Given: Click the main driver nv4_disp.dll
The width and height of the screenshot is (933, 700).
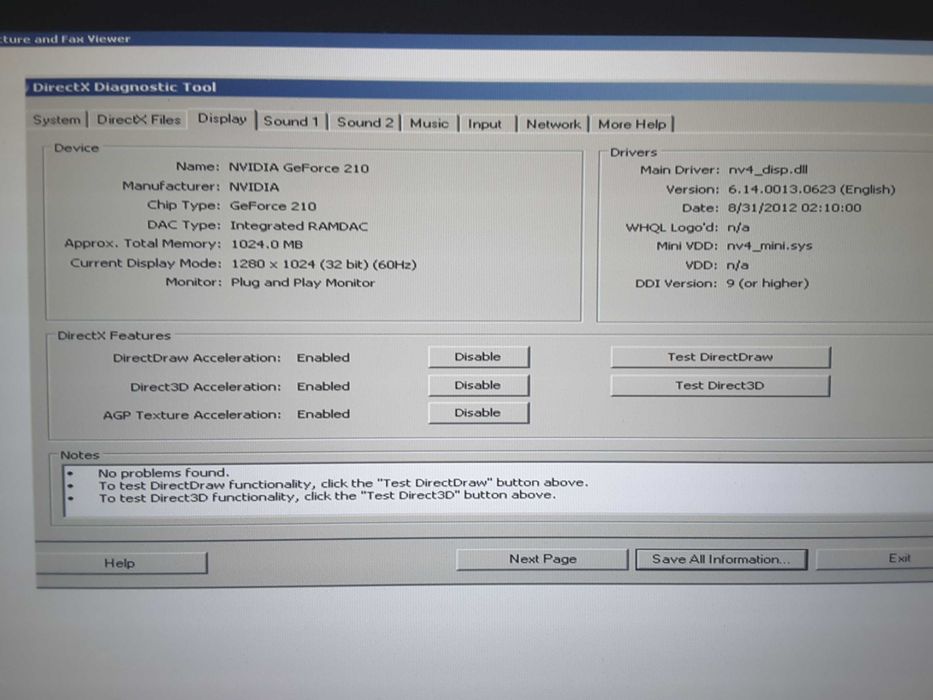Looking at the screenshot, I should point(768,170).
